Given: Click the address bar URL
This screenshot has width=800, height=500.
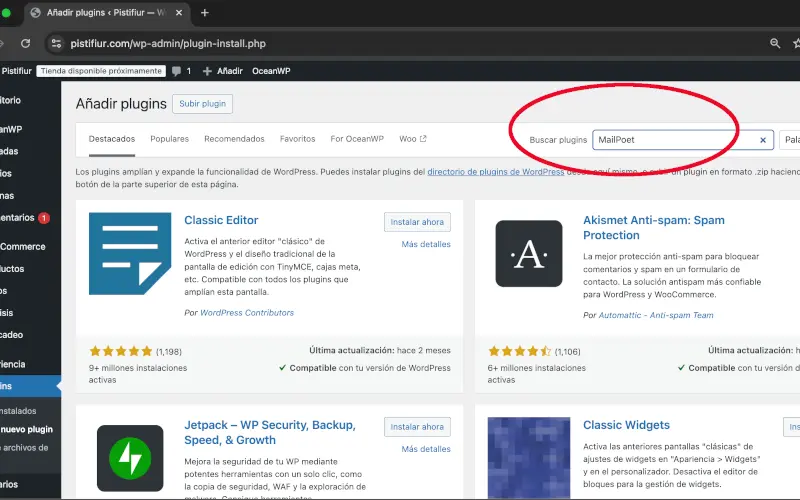Looking at the screenshot, I should click(168, 43).
